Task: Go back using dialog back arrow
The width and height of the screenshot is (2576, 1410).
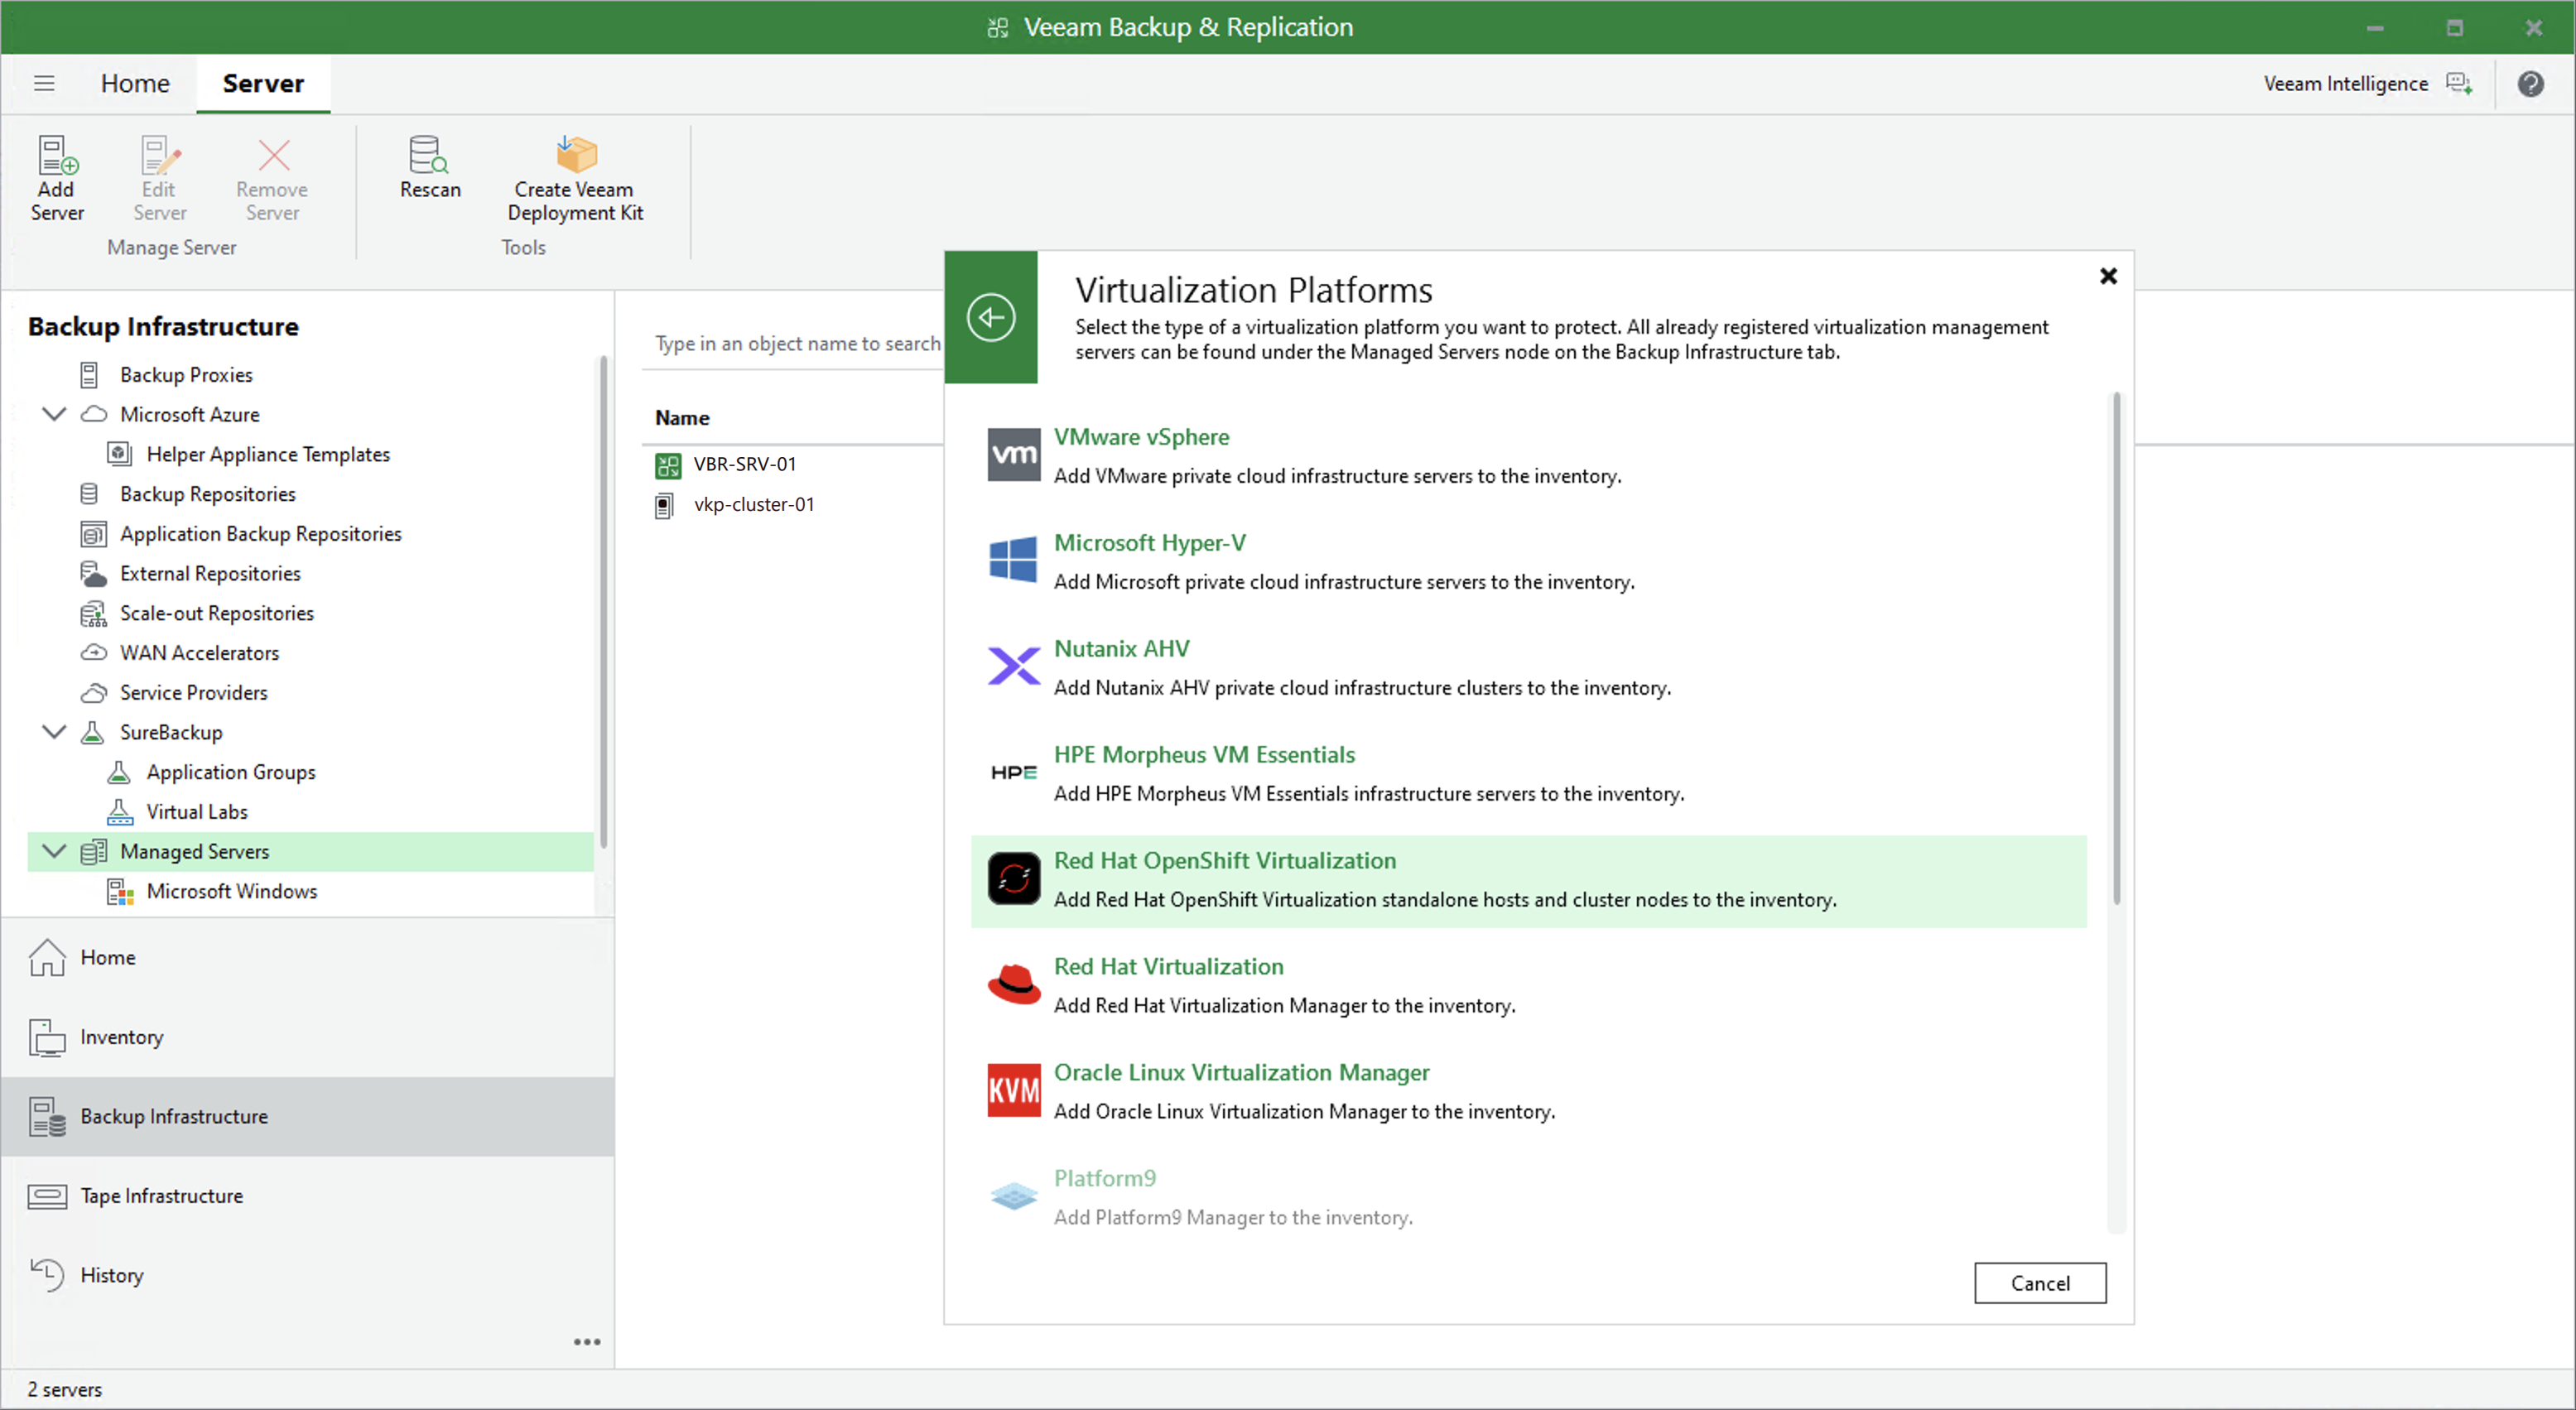Action: coord(991,317)
